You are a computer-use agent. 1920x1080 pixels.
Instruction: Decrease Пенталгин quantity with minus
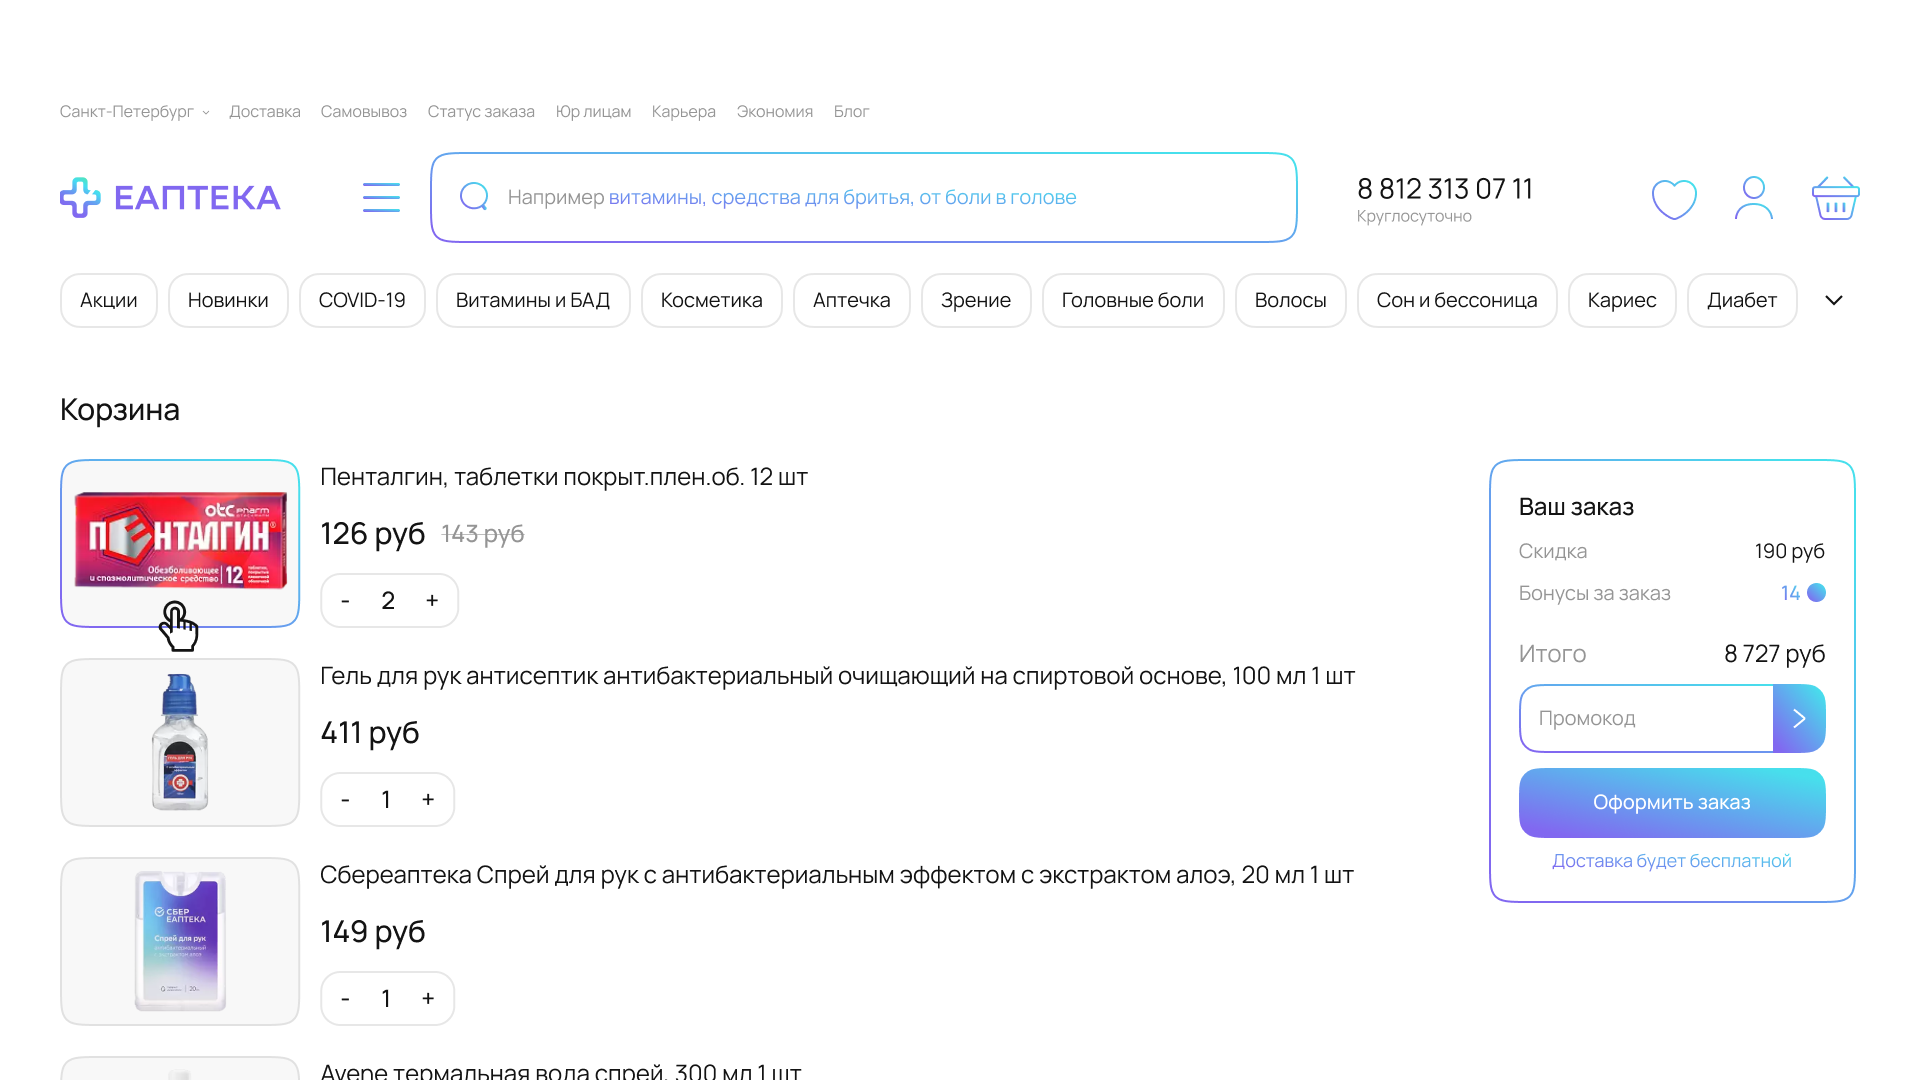coord(345,600)
